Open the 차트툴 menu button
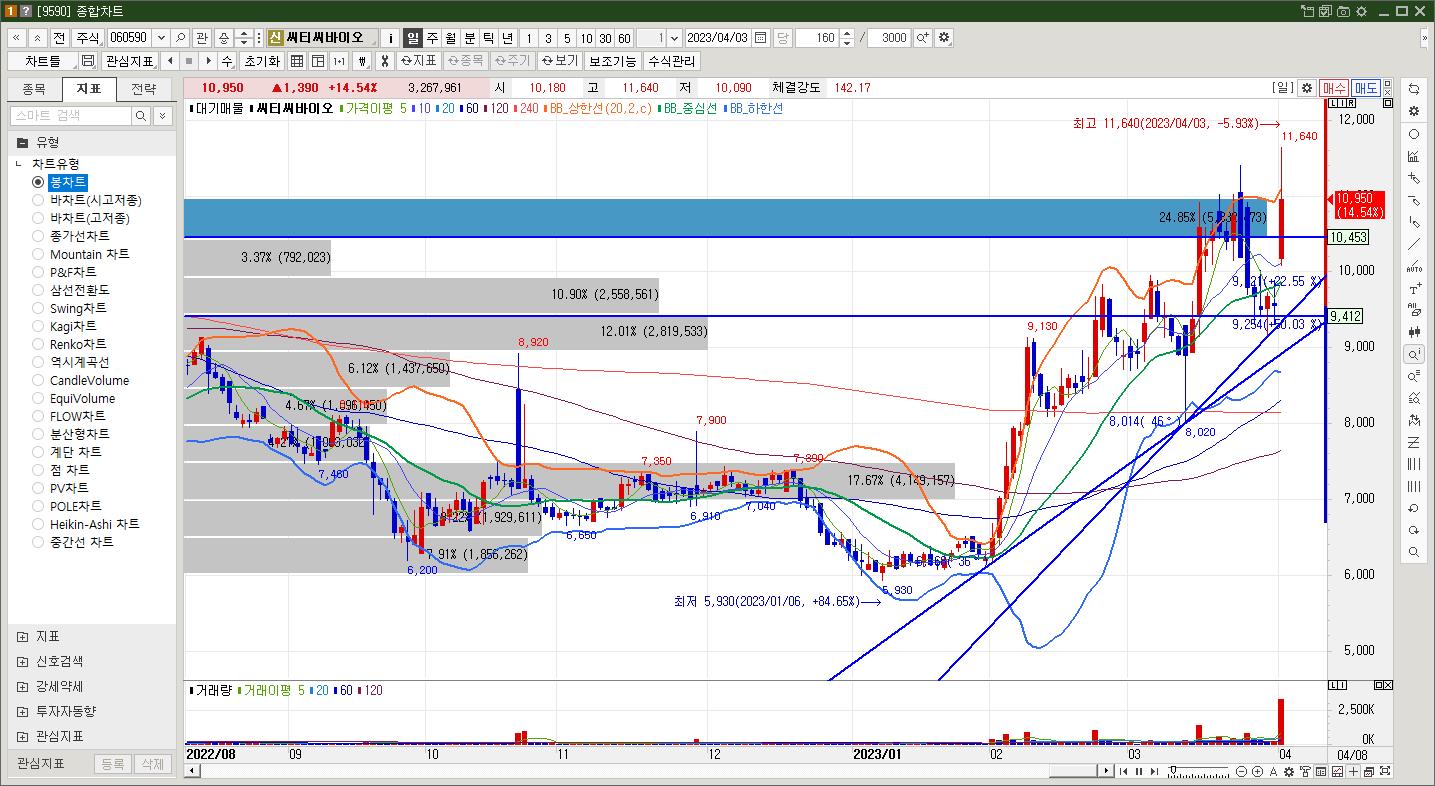The height and width of the screenshot is (786, 1435). pyautogui.click(x=42, y=61)
